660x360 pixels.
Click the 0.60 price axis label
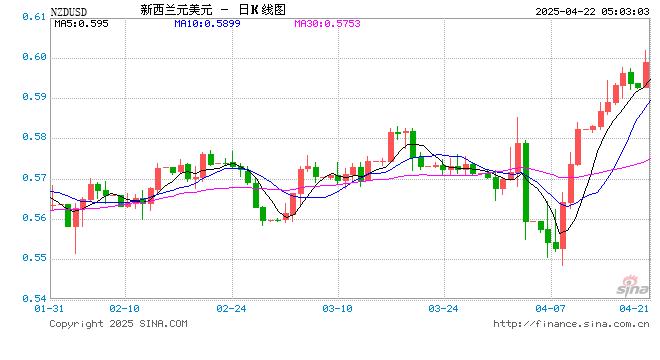click(34, 57)
